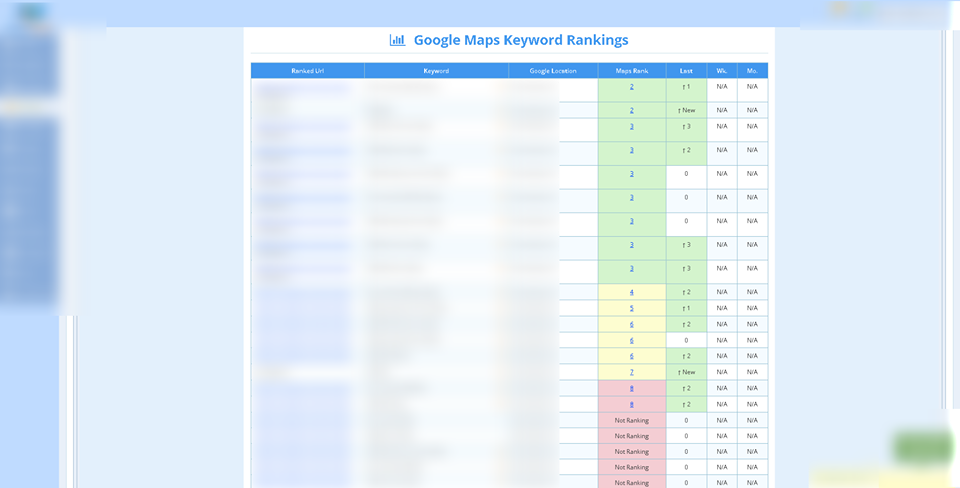
Task: Click the green button at bottom right
Action: point(922,447)
